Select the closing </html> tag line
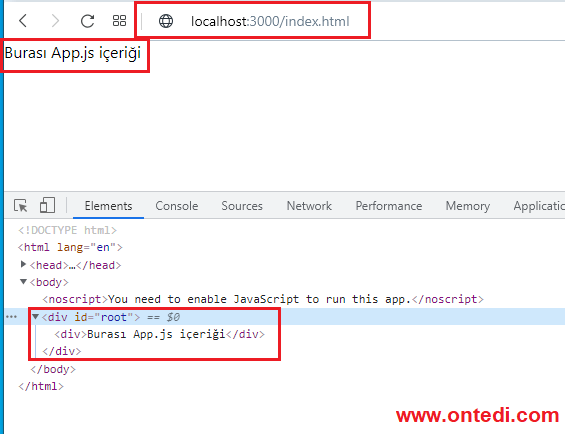 tap(41, 386)
